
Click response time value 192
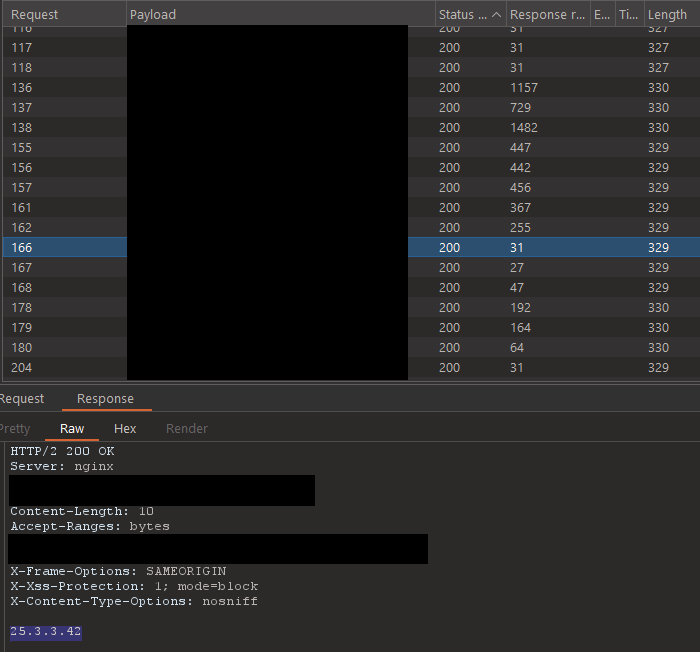[x=520, y=307]
